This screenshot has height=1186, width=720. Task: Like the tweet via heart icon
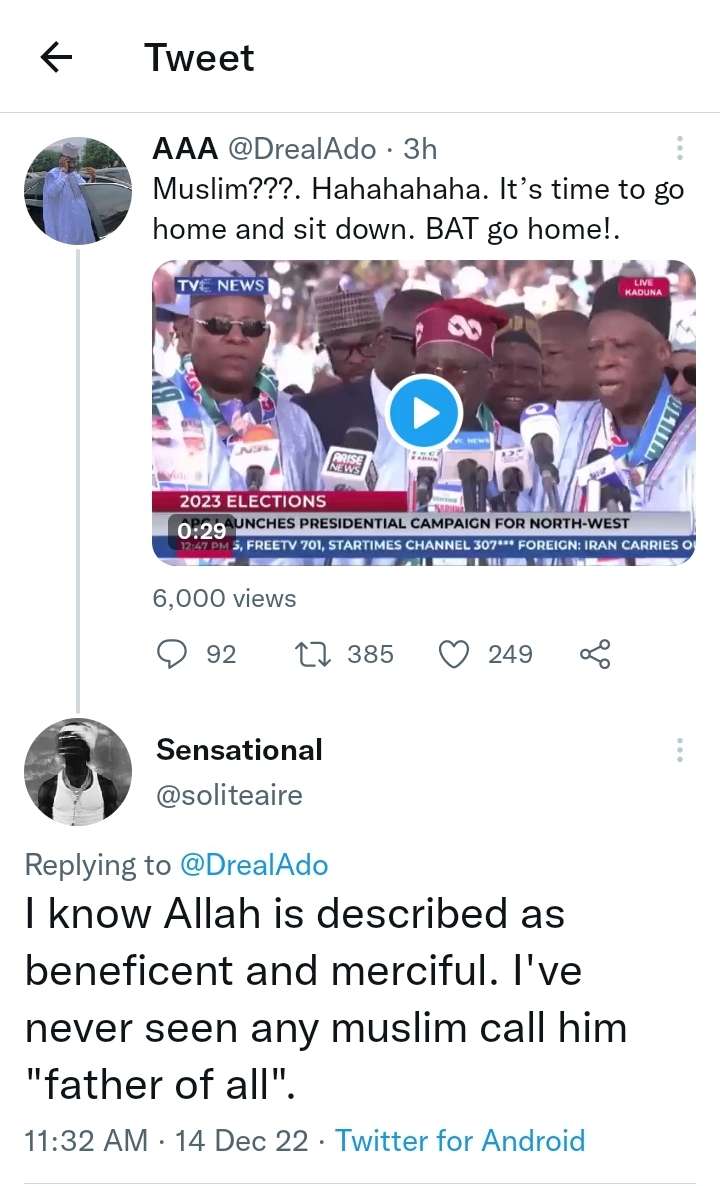pyautogui.click(x=455, y=654)
